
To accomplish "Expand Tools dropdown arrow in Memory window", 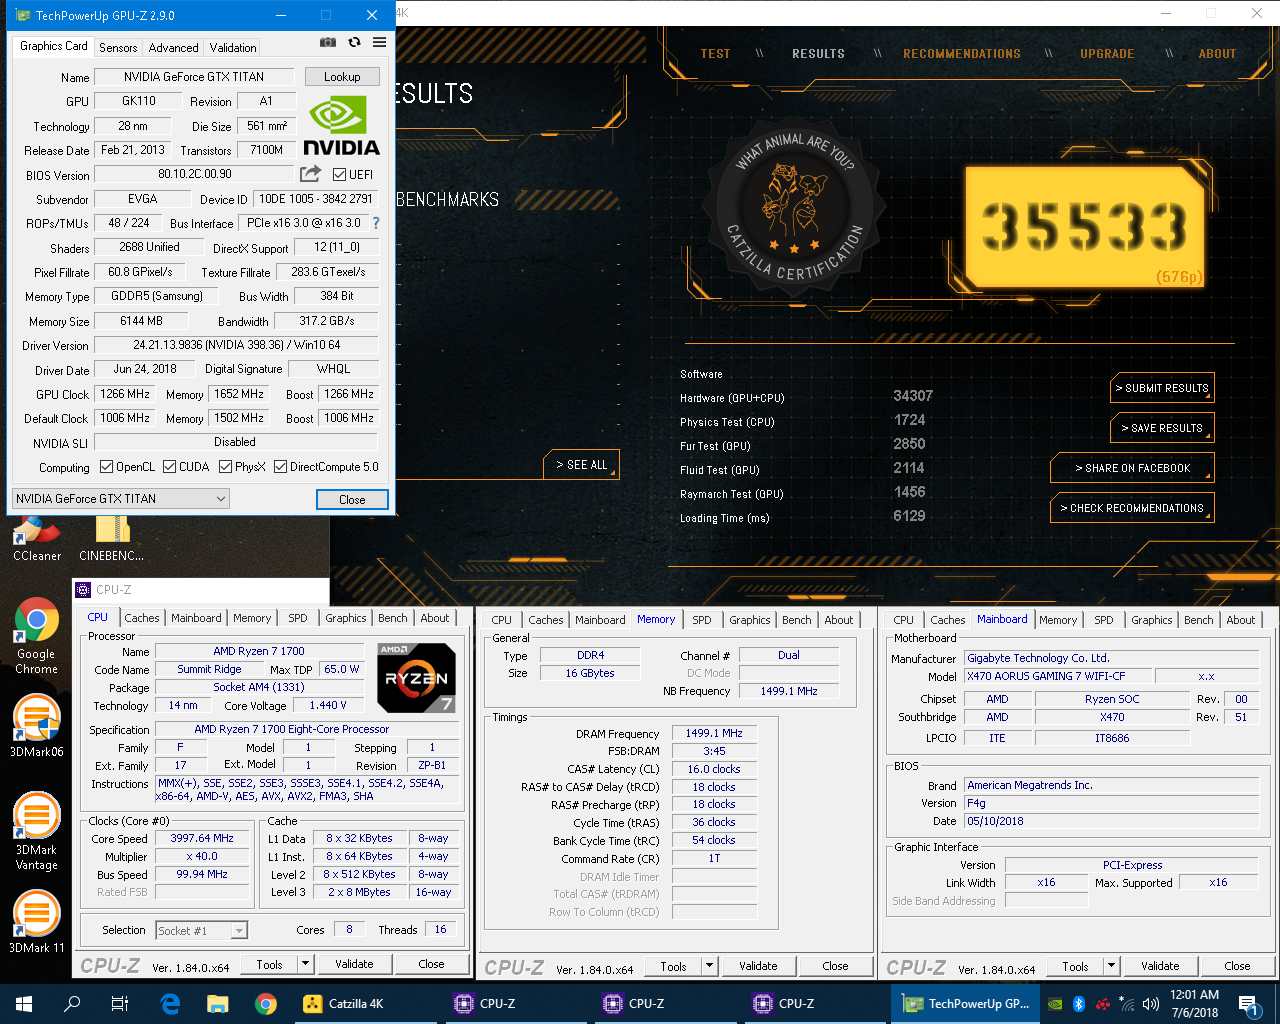I will click(x=710, y=967).
